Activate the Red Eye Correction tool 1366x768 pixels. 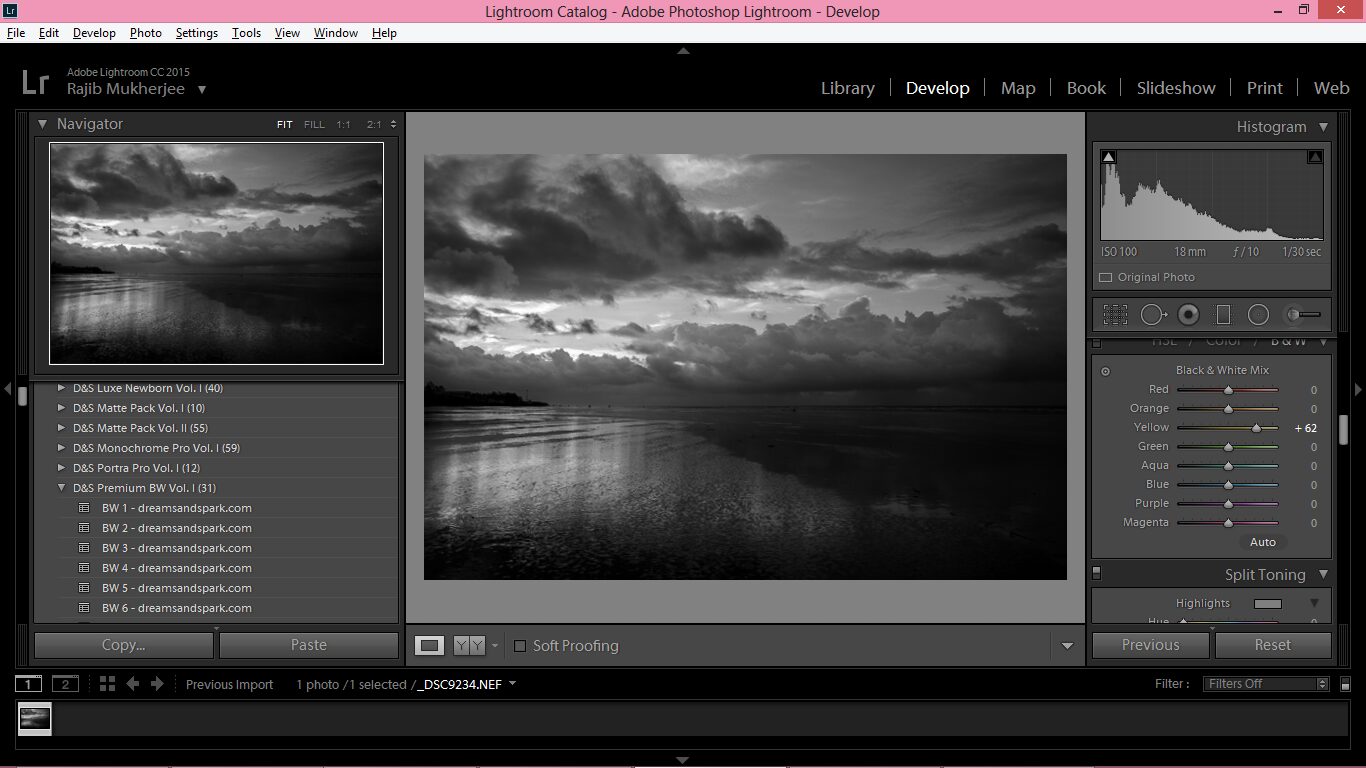(1188, 315)
